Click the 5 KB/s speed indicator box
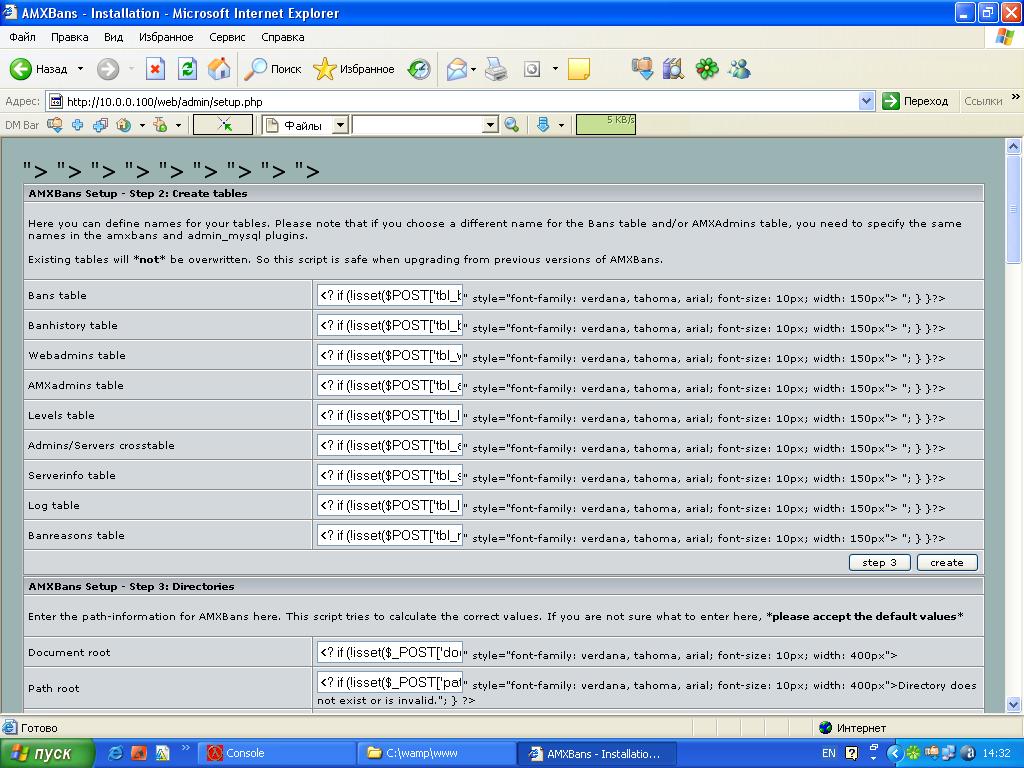Viewport: 1024px width, 768px height. tap(605, 125)
